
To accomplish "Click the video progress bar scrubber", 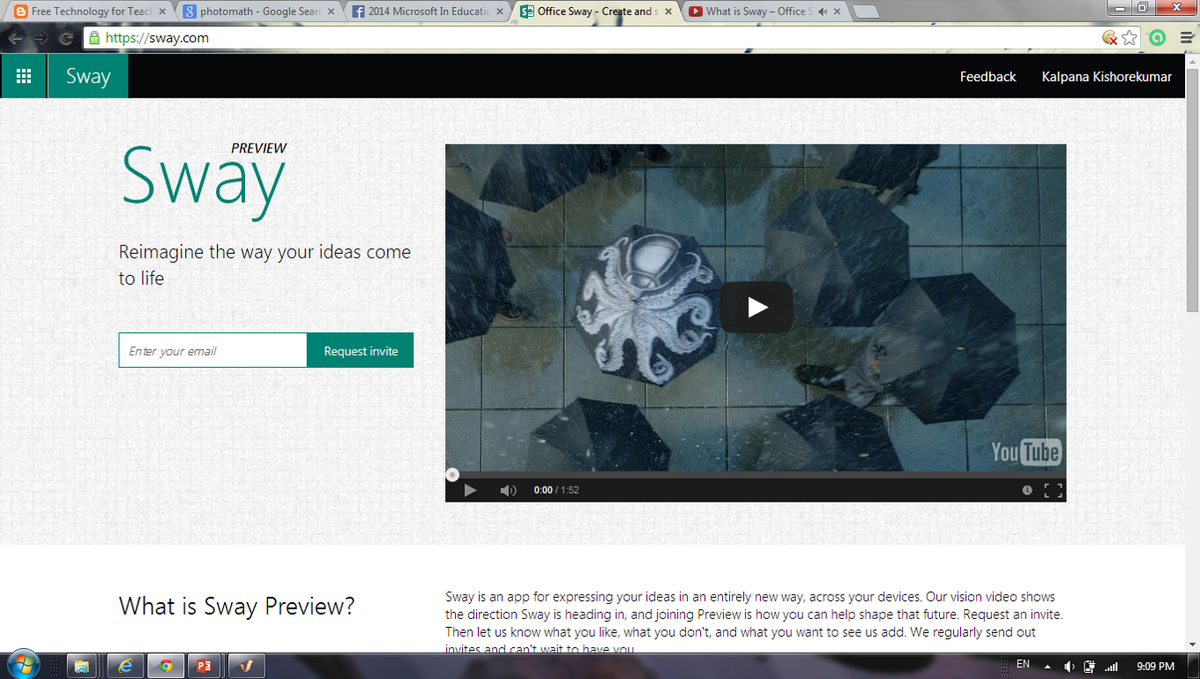I will pyautogui.click(x=452, y=475).
